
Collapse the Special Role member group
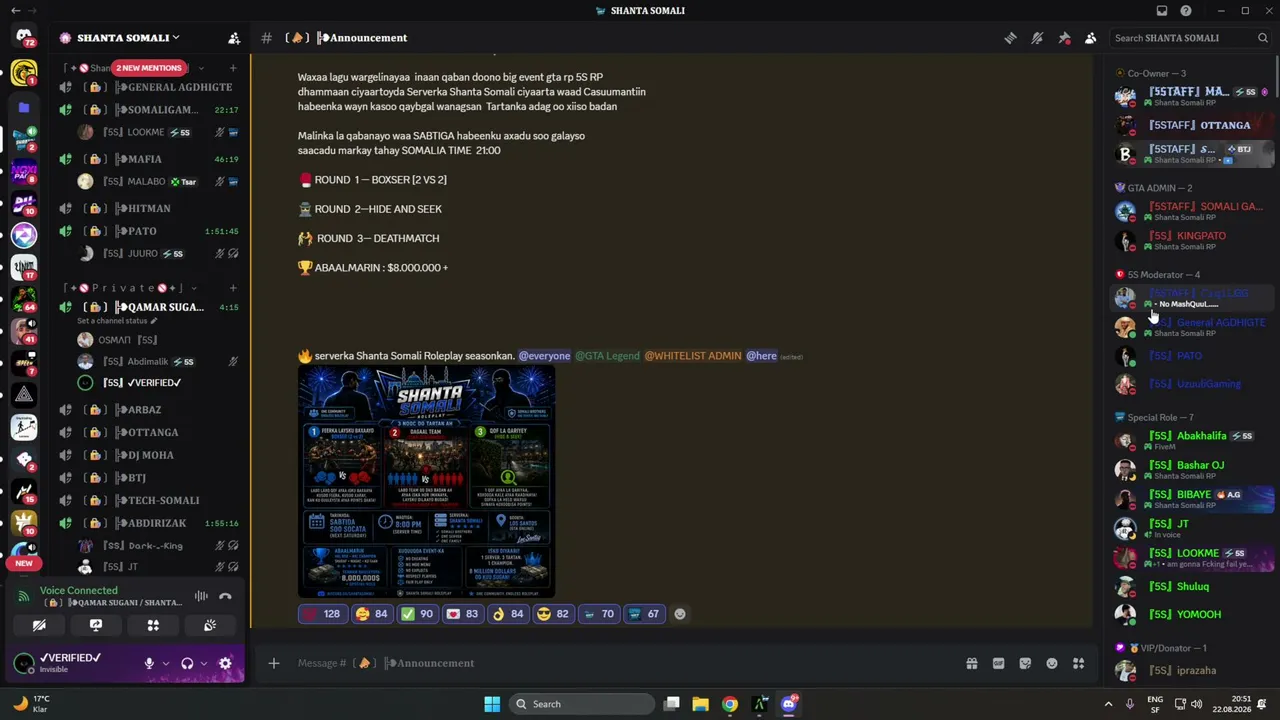pos(1155,417)
